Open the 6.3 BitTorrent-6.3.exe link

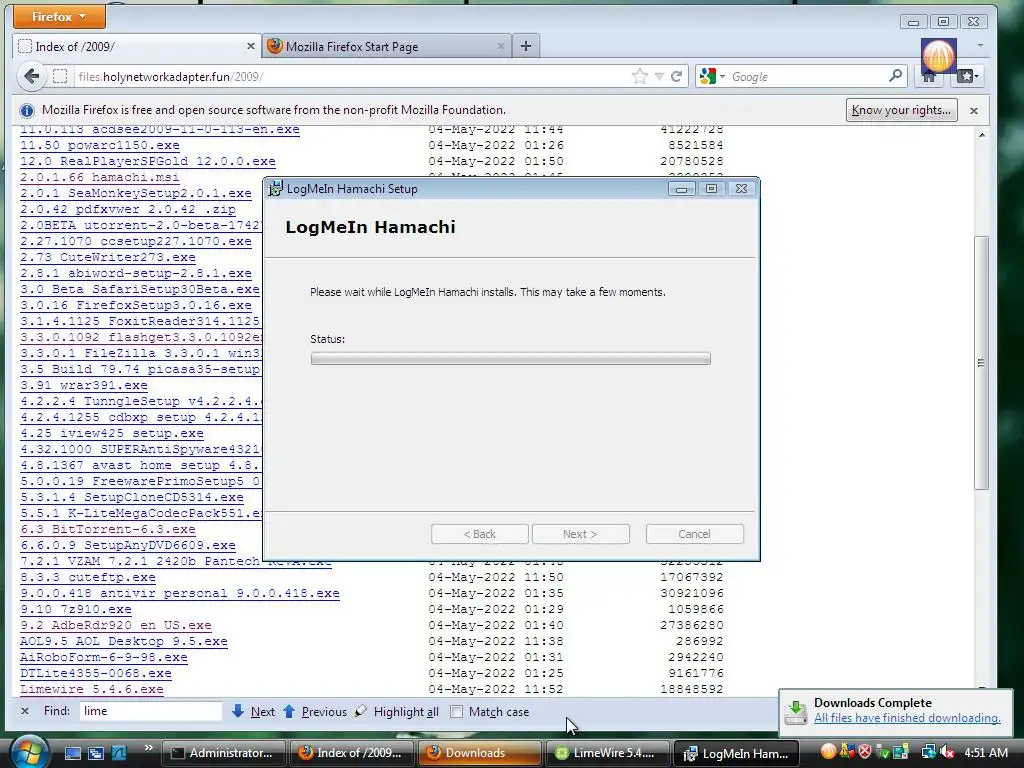coord(108,529)
